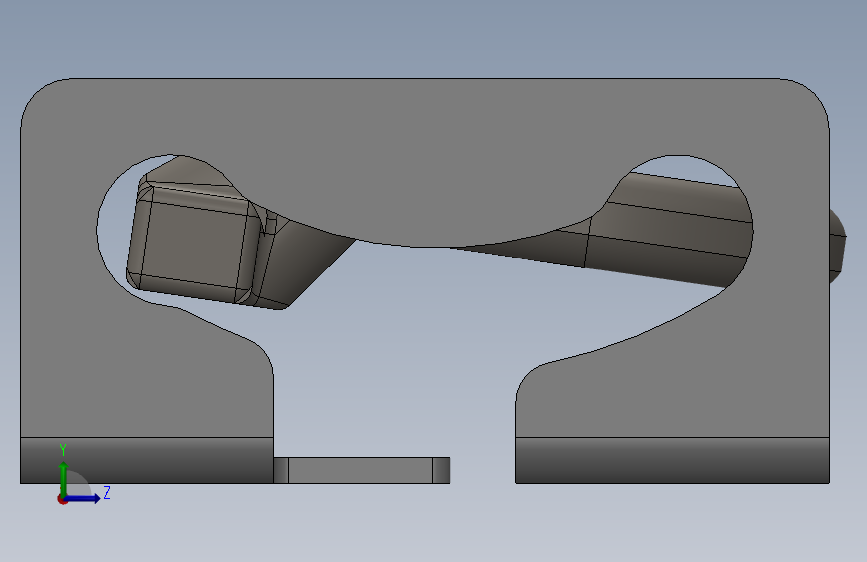Select the small flat plate at the bottom center
This screenshot has width=867, height=562.
[x=362, y=470]
